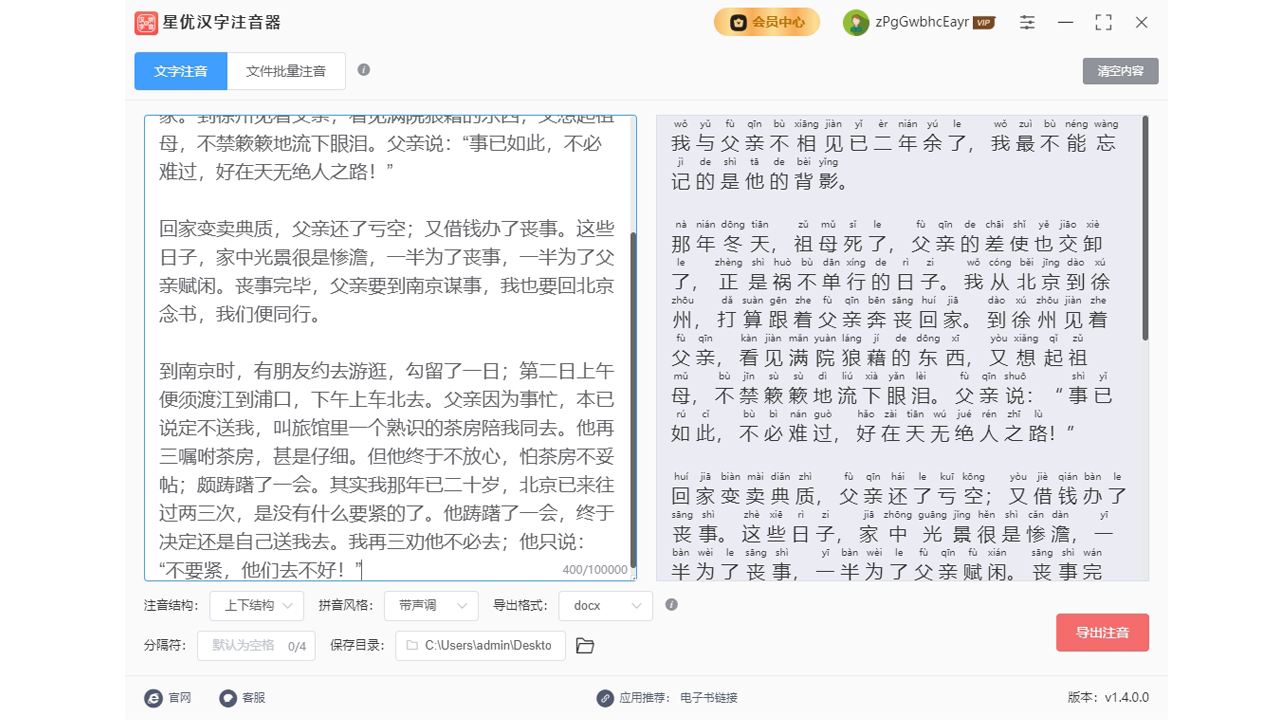The height and width of the screenshot is (720, 1280).
Task: Select the 文字注音 tab
Action: point(180,71)
